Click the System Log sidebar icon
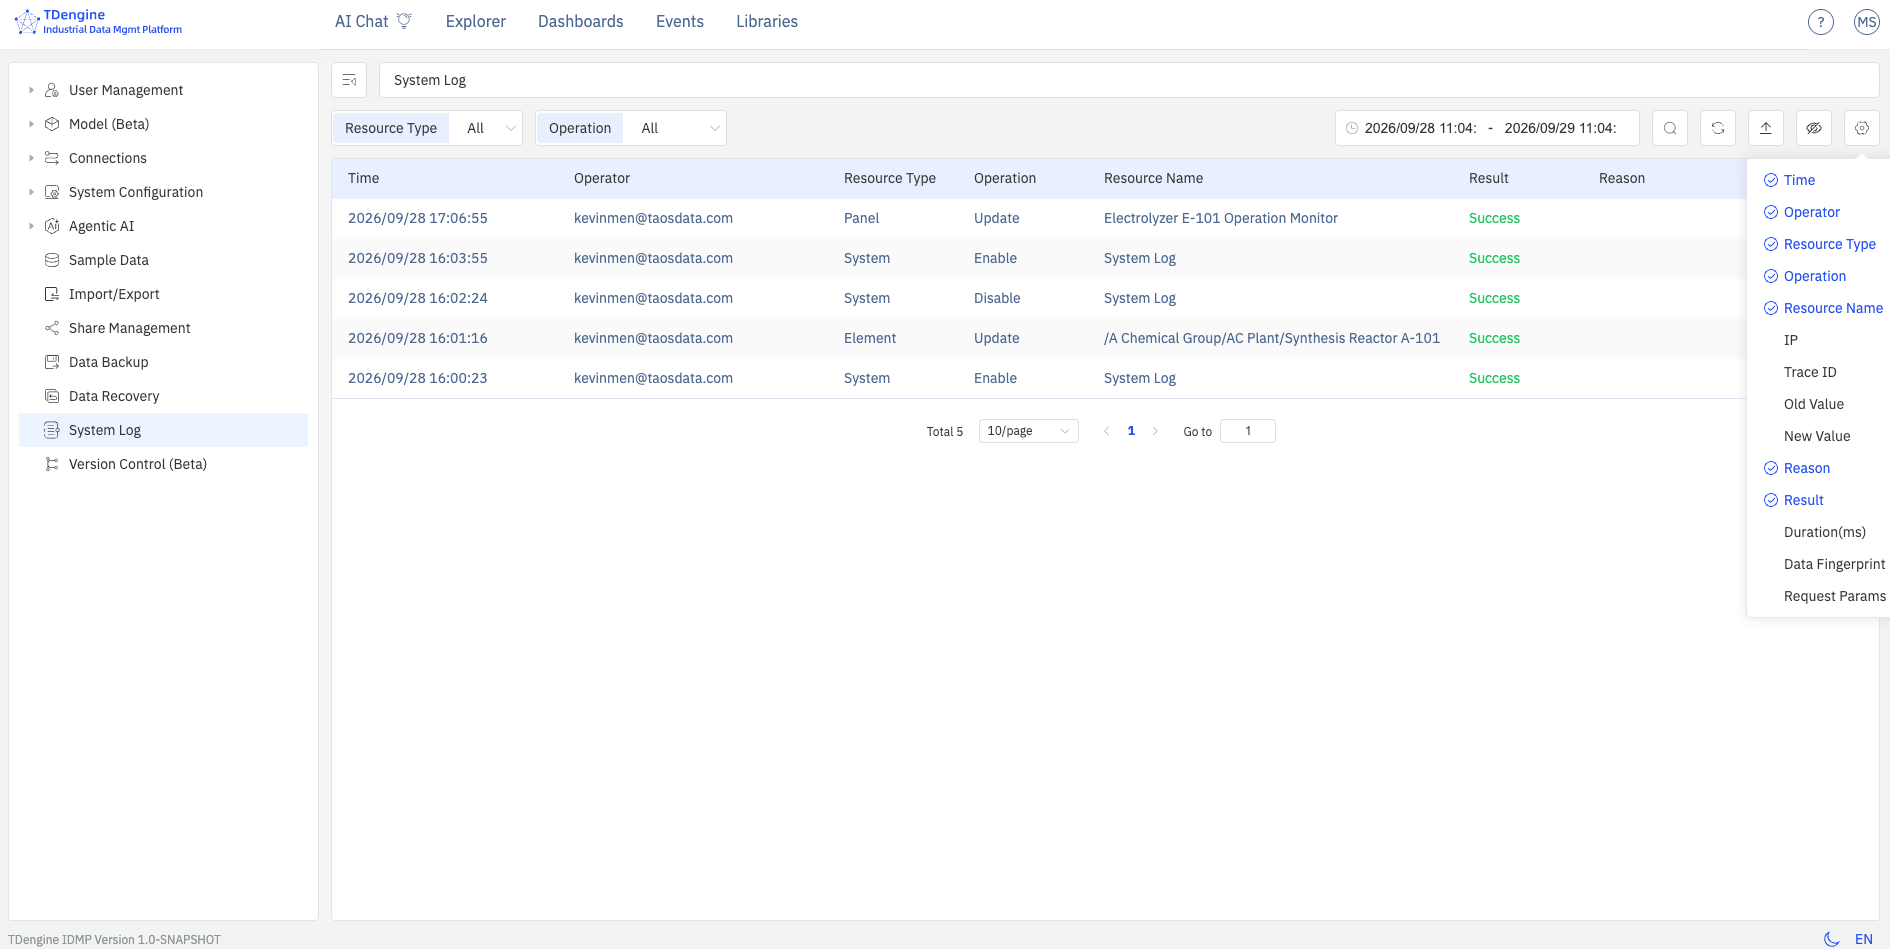The image size is (1890, 949). point(52,430)
